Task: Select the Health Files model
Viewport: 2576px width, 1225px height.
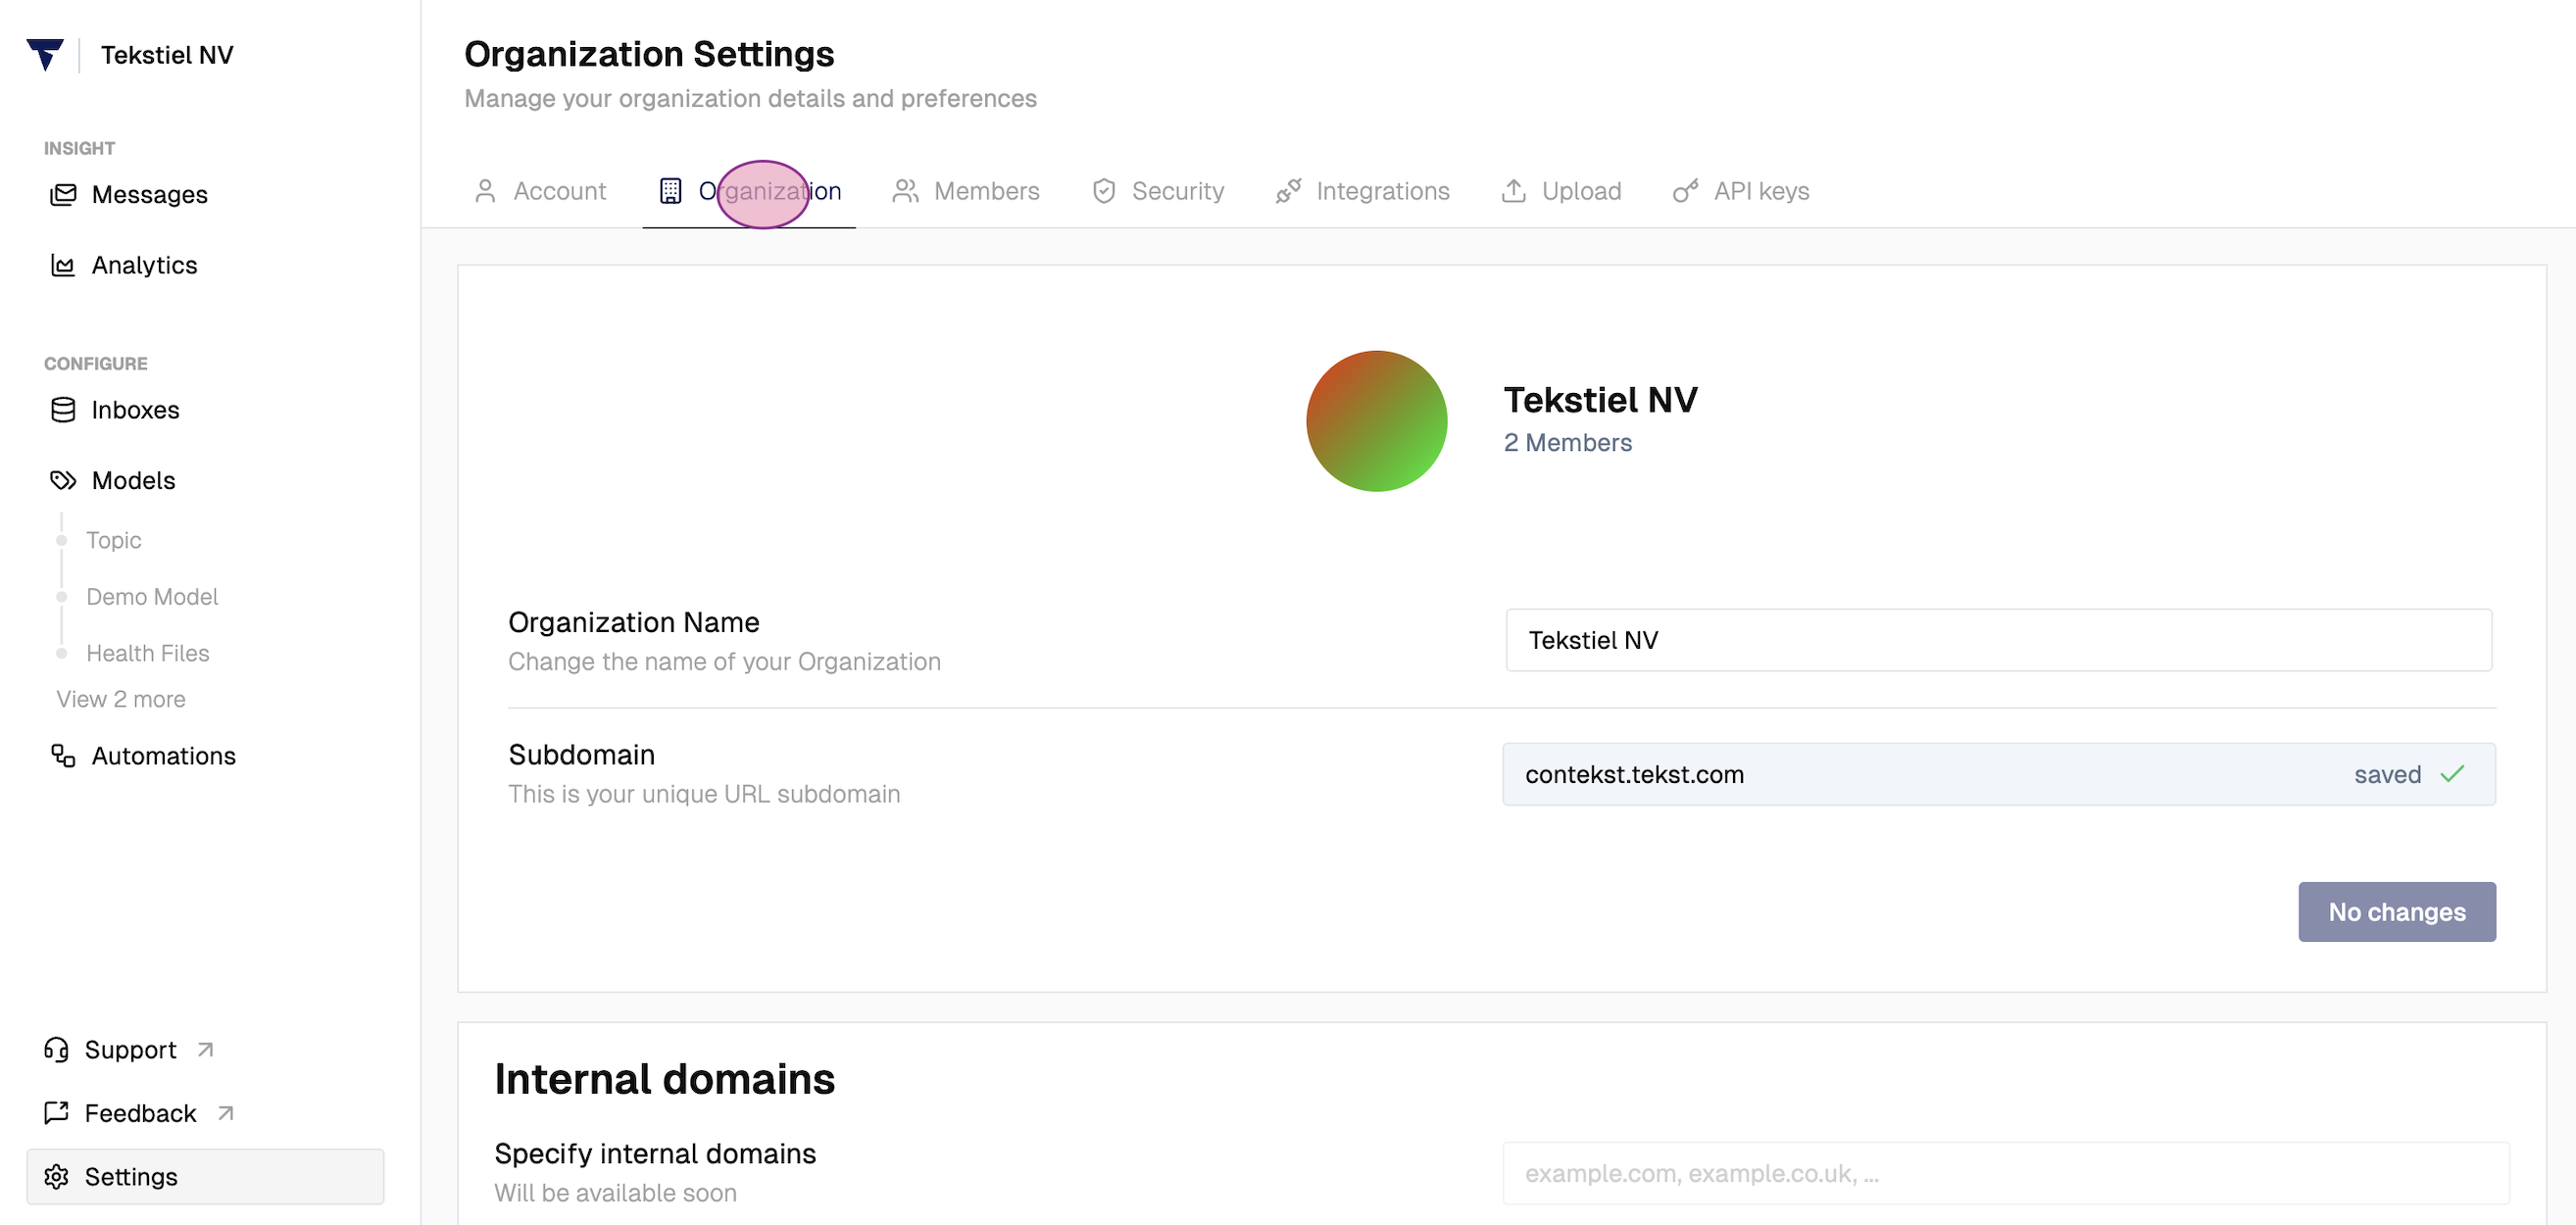Action: point(148,653)
